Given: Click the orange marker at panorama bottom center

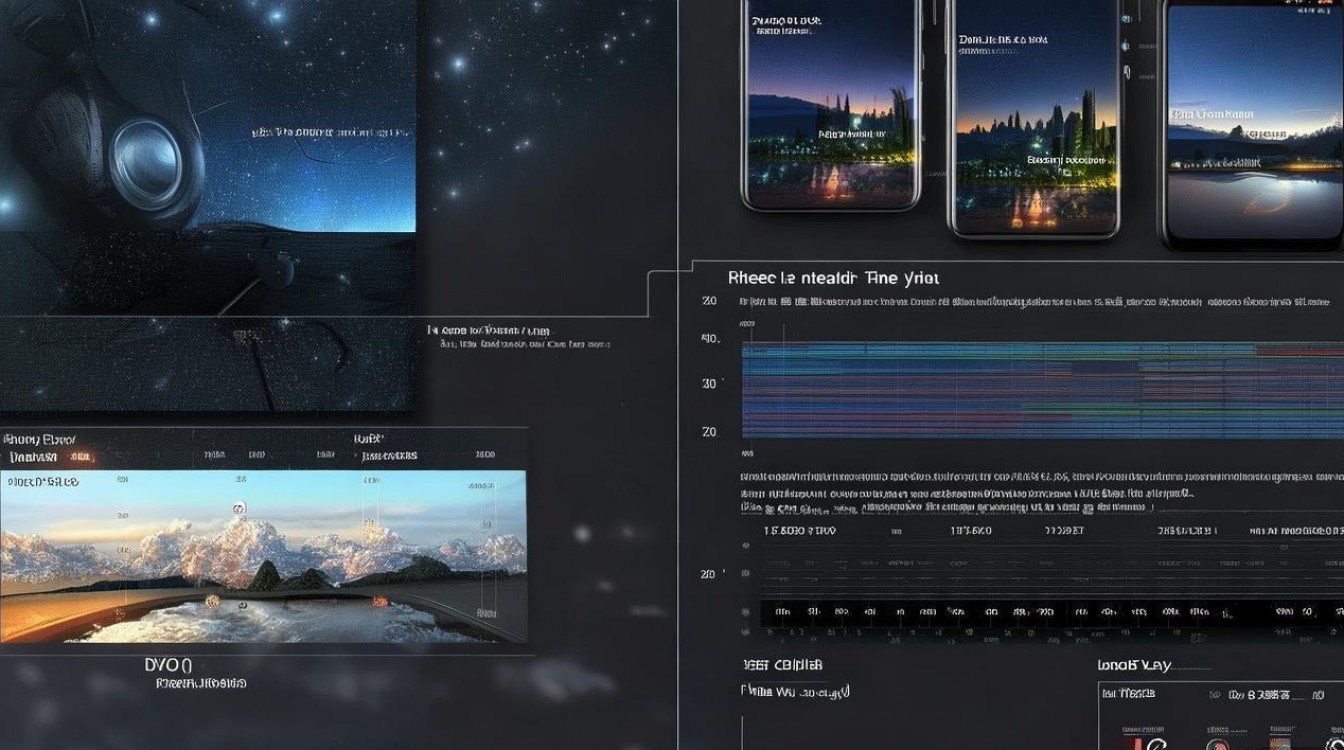Looking at the screenshot, I should (212, 601).
